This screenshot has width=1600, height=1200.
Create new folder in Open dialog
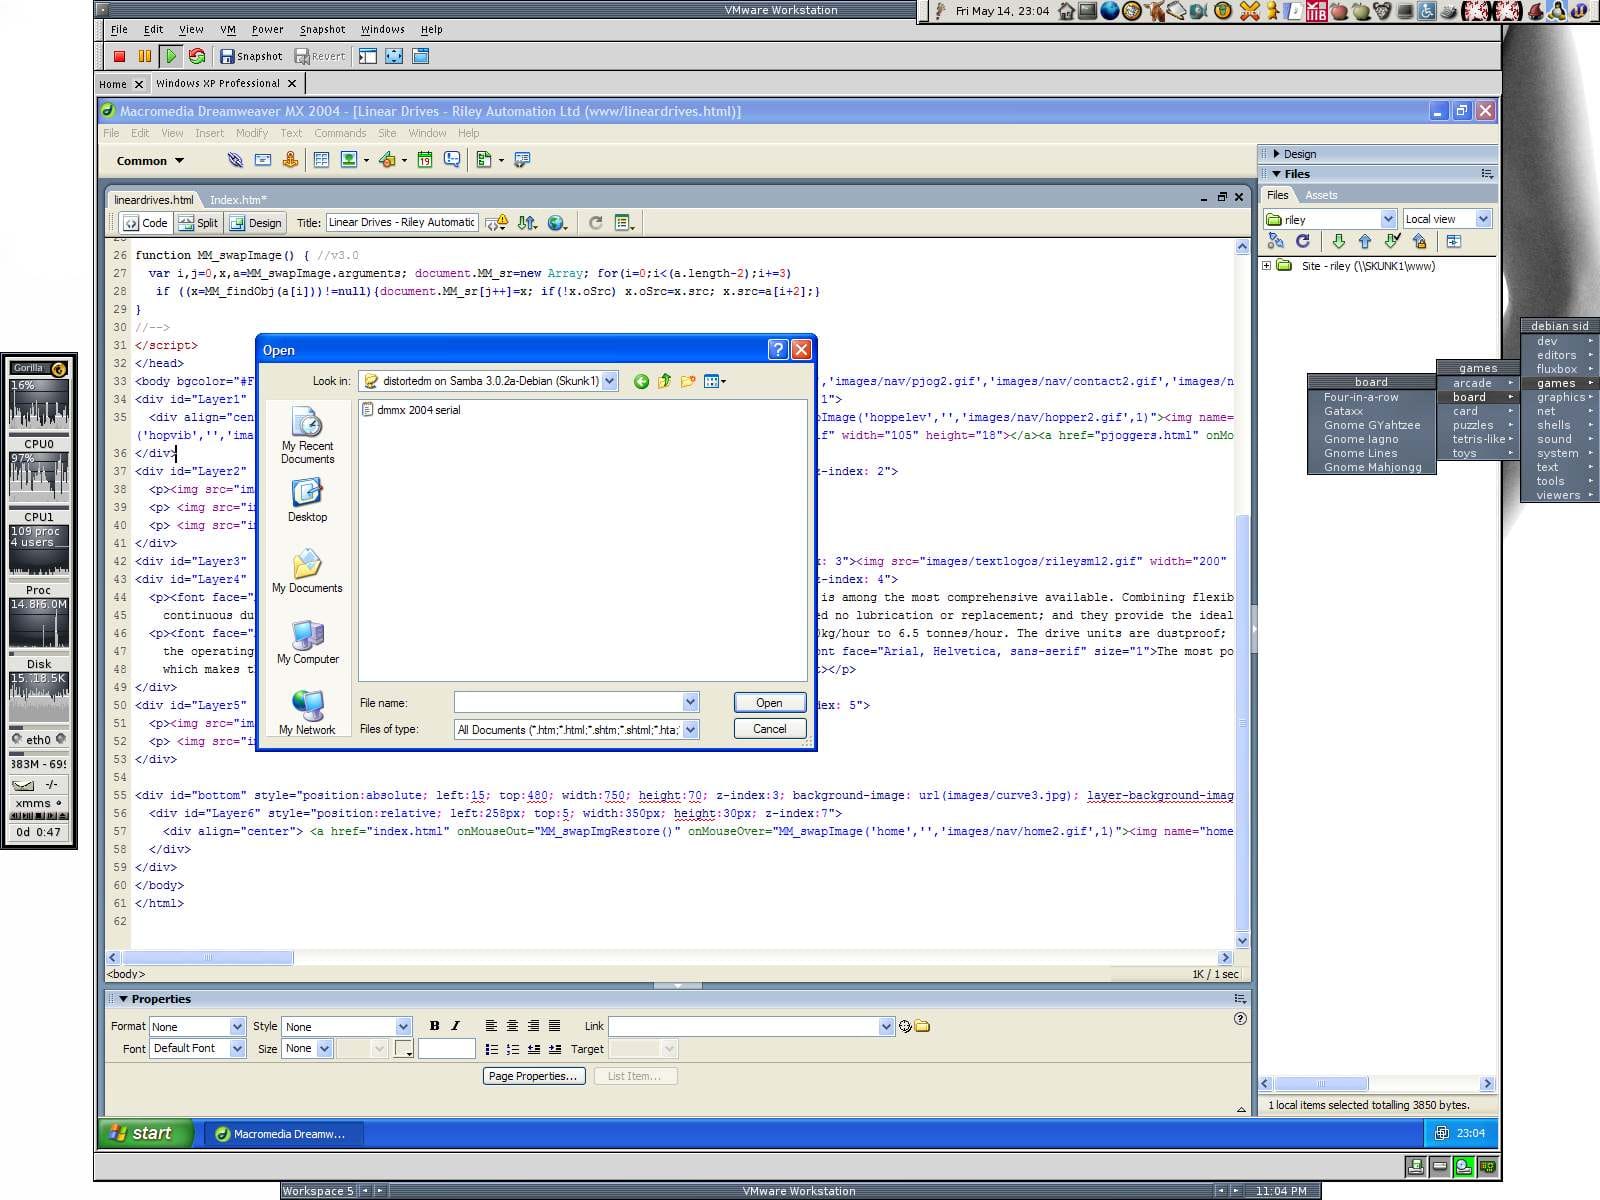point(688,381)
